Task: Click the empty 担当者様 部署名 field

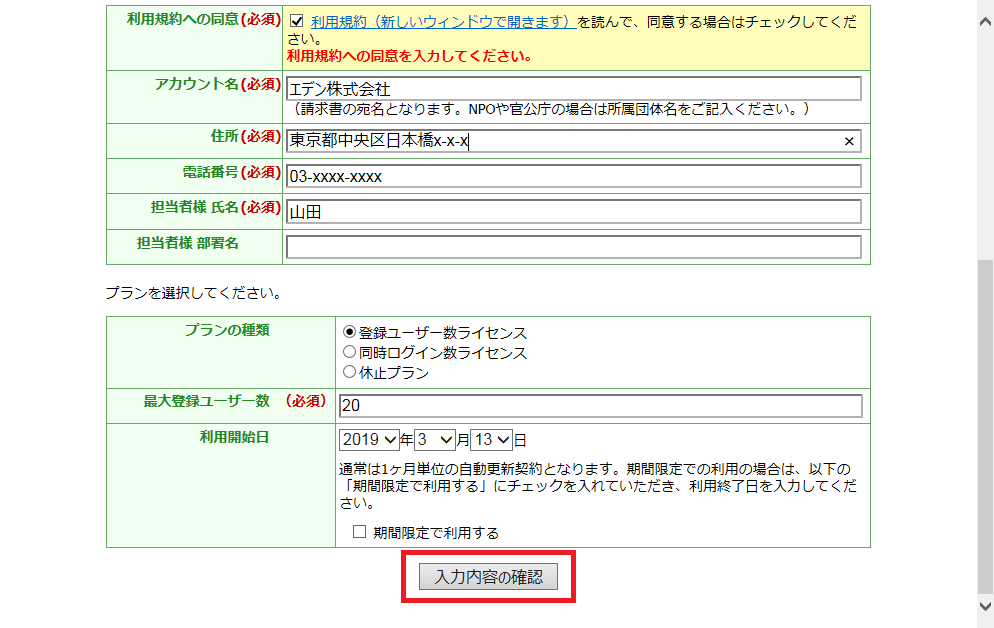Action: (x=574, y=247)
